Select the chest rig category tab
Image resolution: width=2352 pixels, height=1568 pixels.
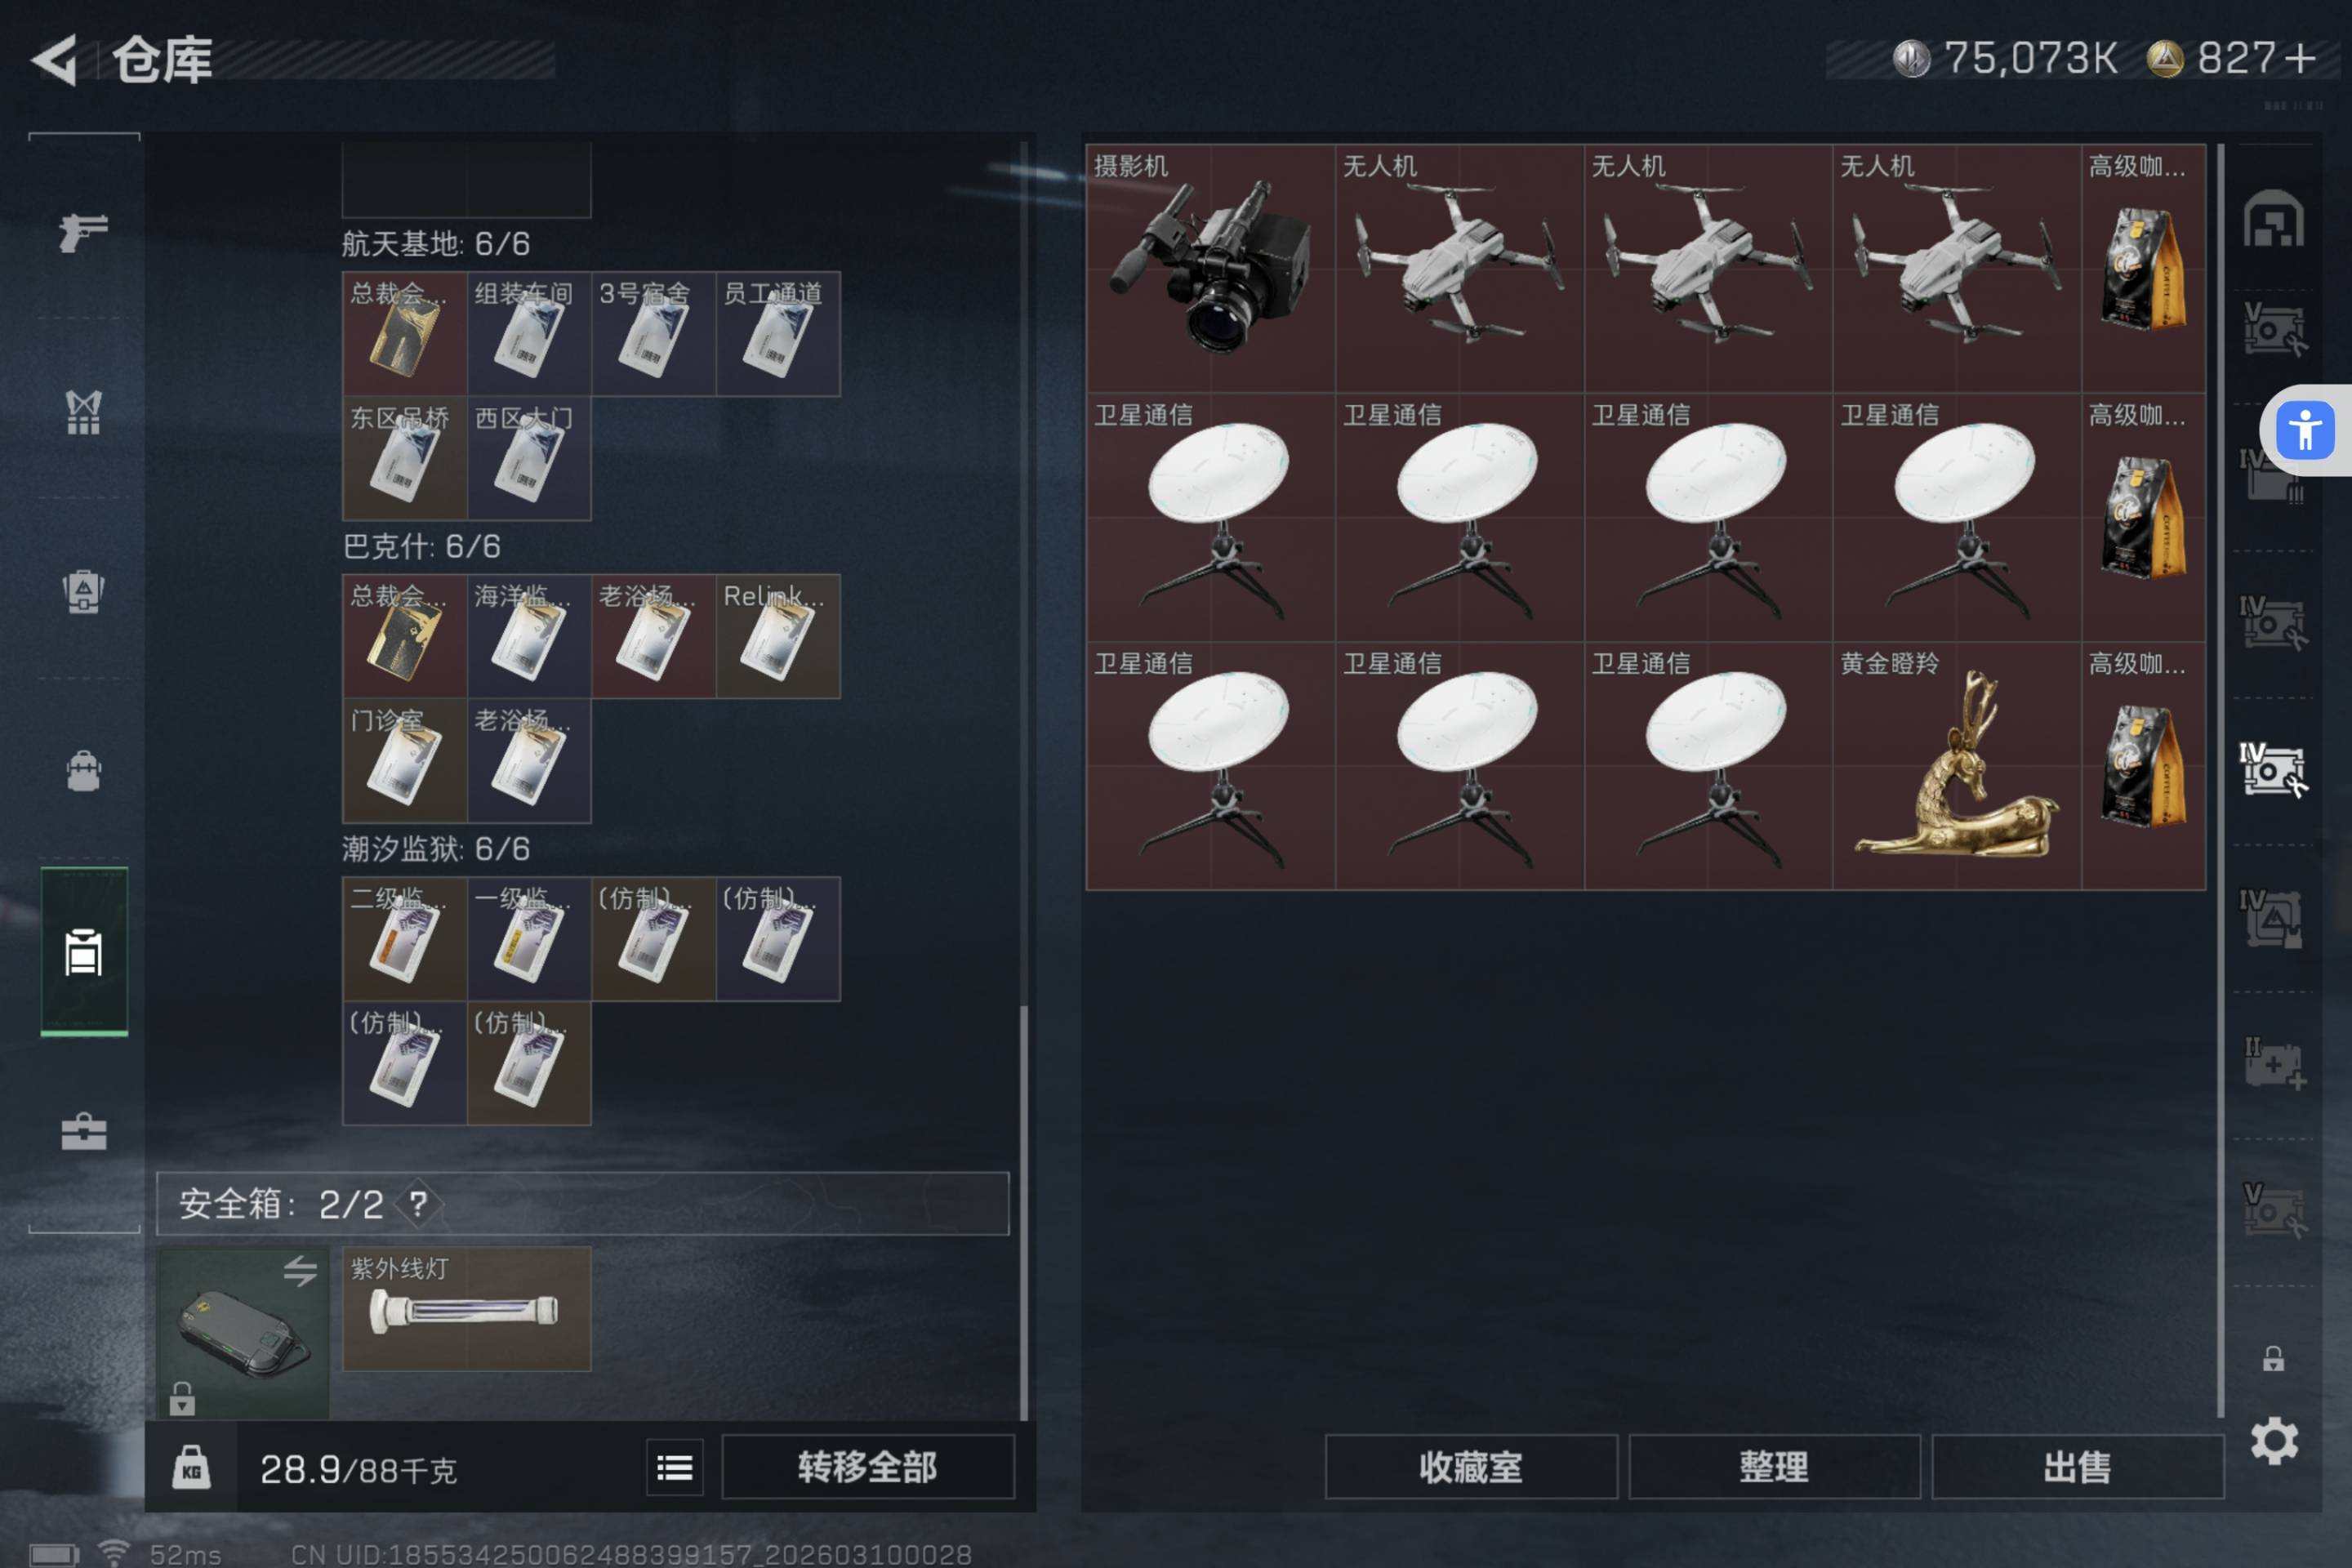coord(84,412)
